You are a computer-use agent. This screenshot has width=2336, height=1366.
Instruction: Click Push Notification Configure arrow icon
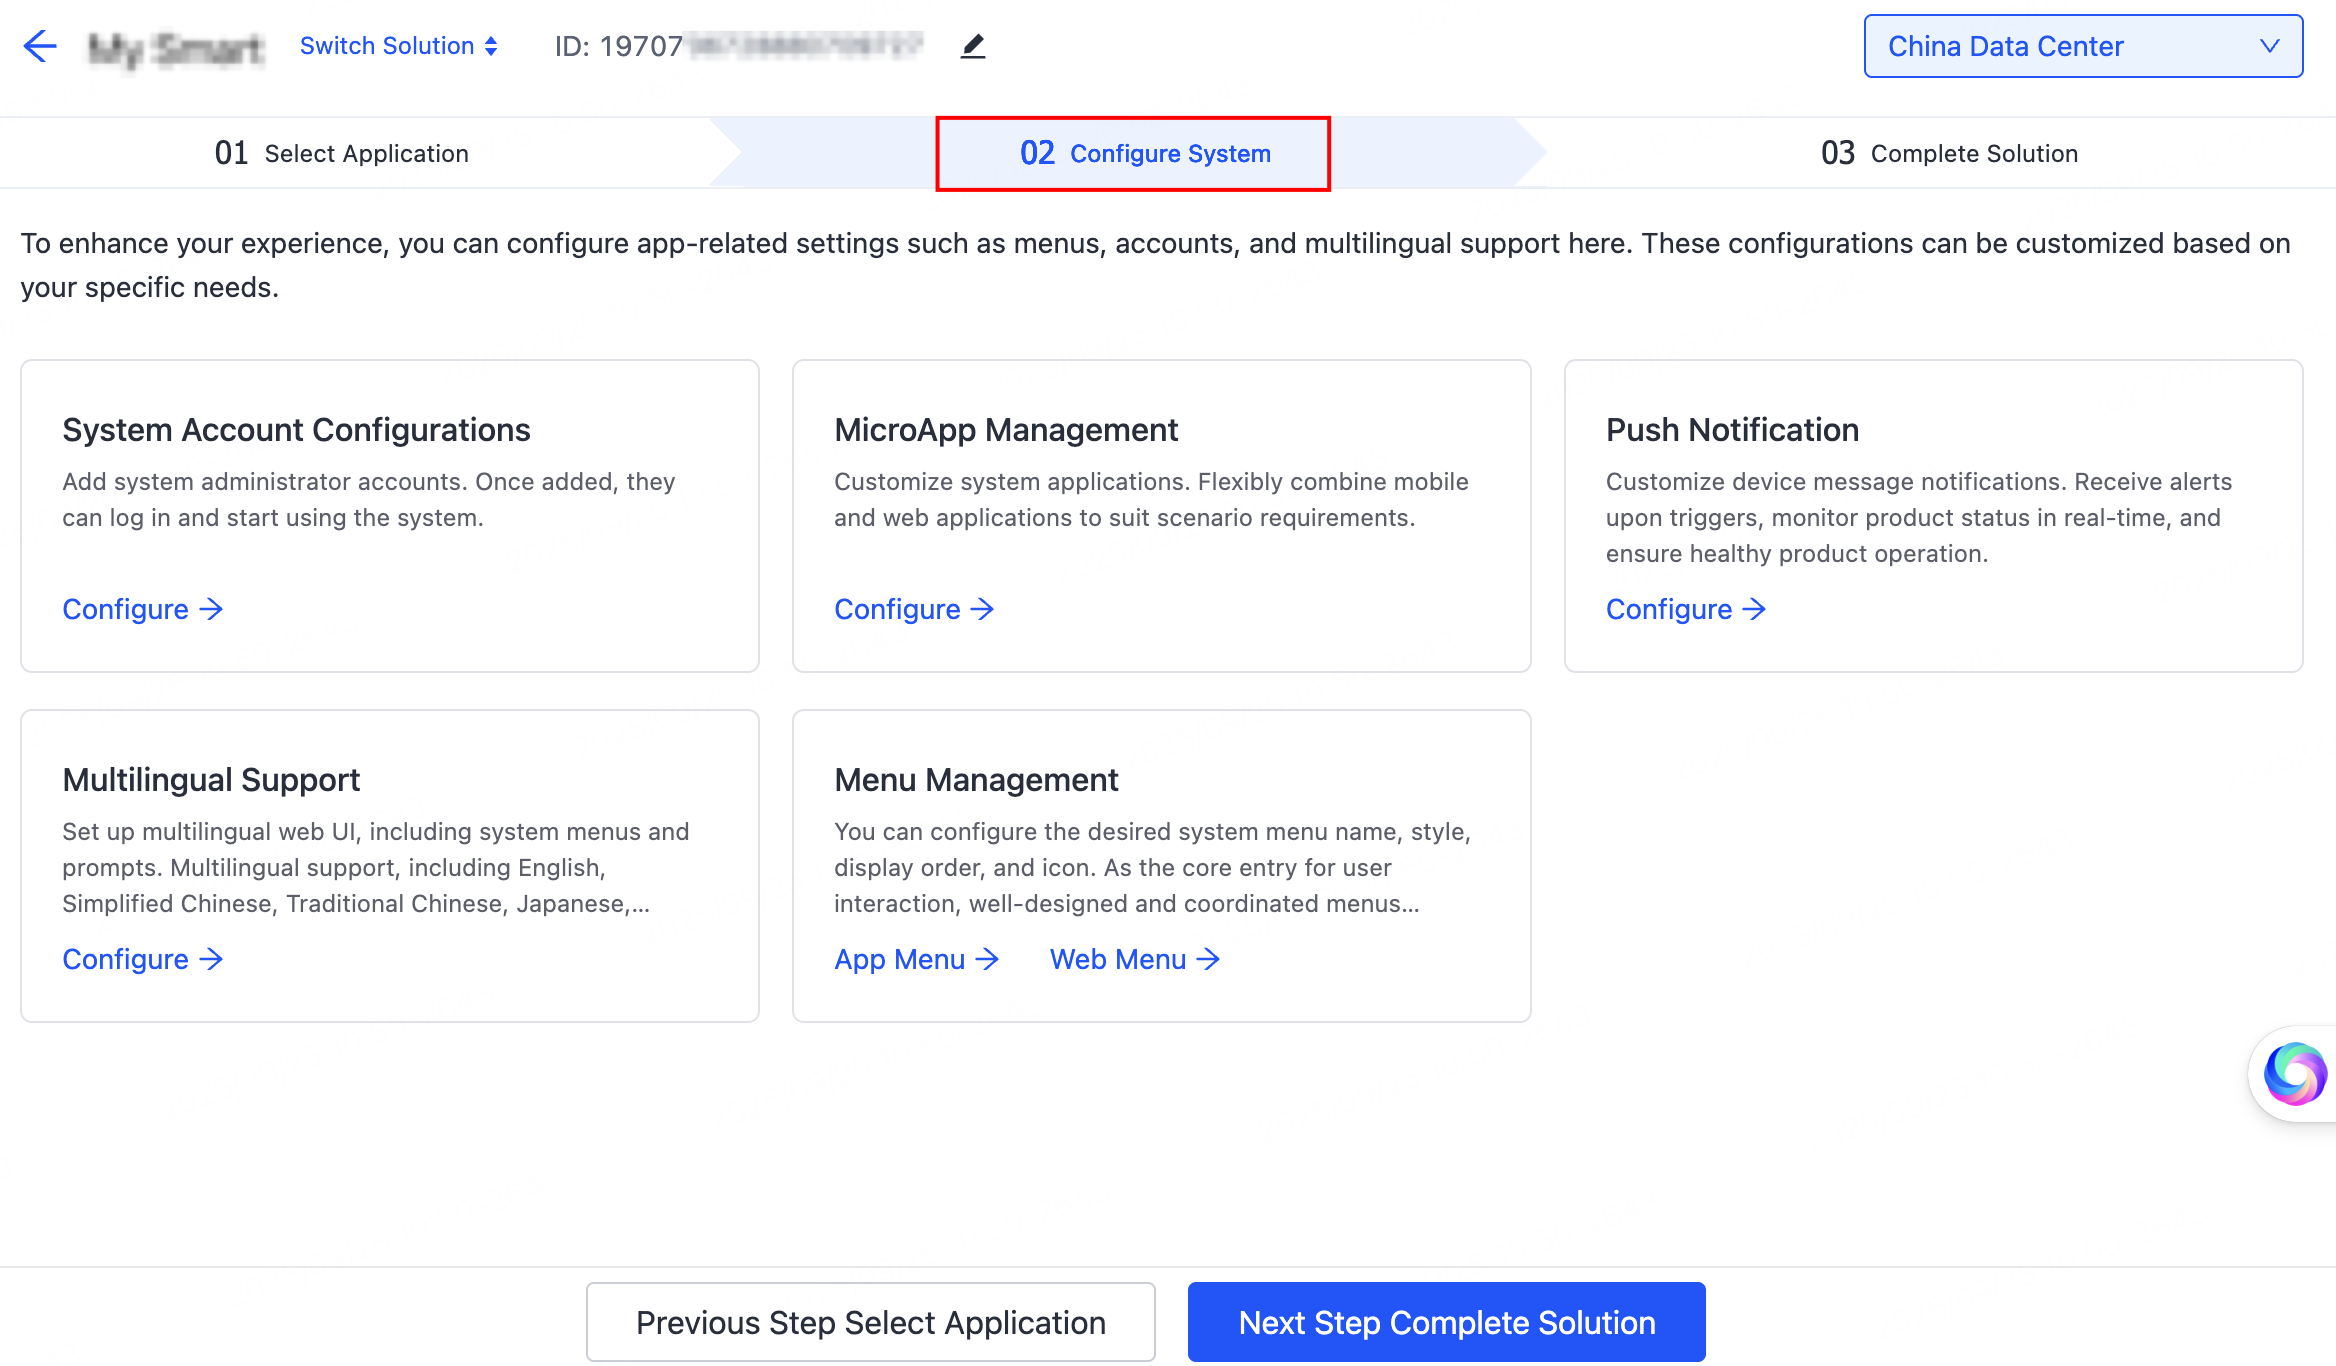1755,609
